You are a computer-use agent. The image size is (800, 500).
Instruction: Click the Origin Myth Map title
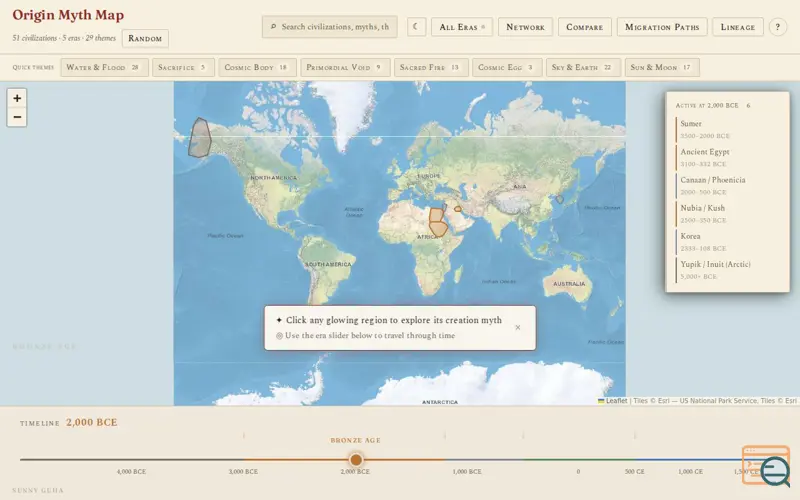(68, 15)
